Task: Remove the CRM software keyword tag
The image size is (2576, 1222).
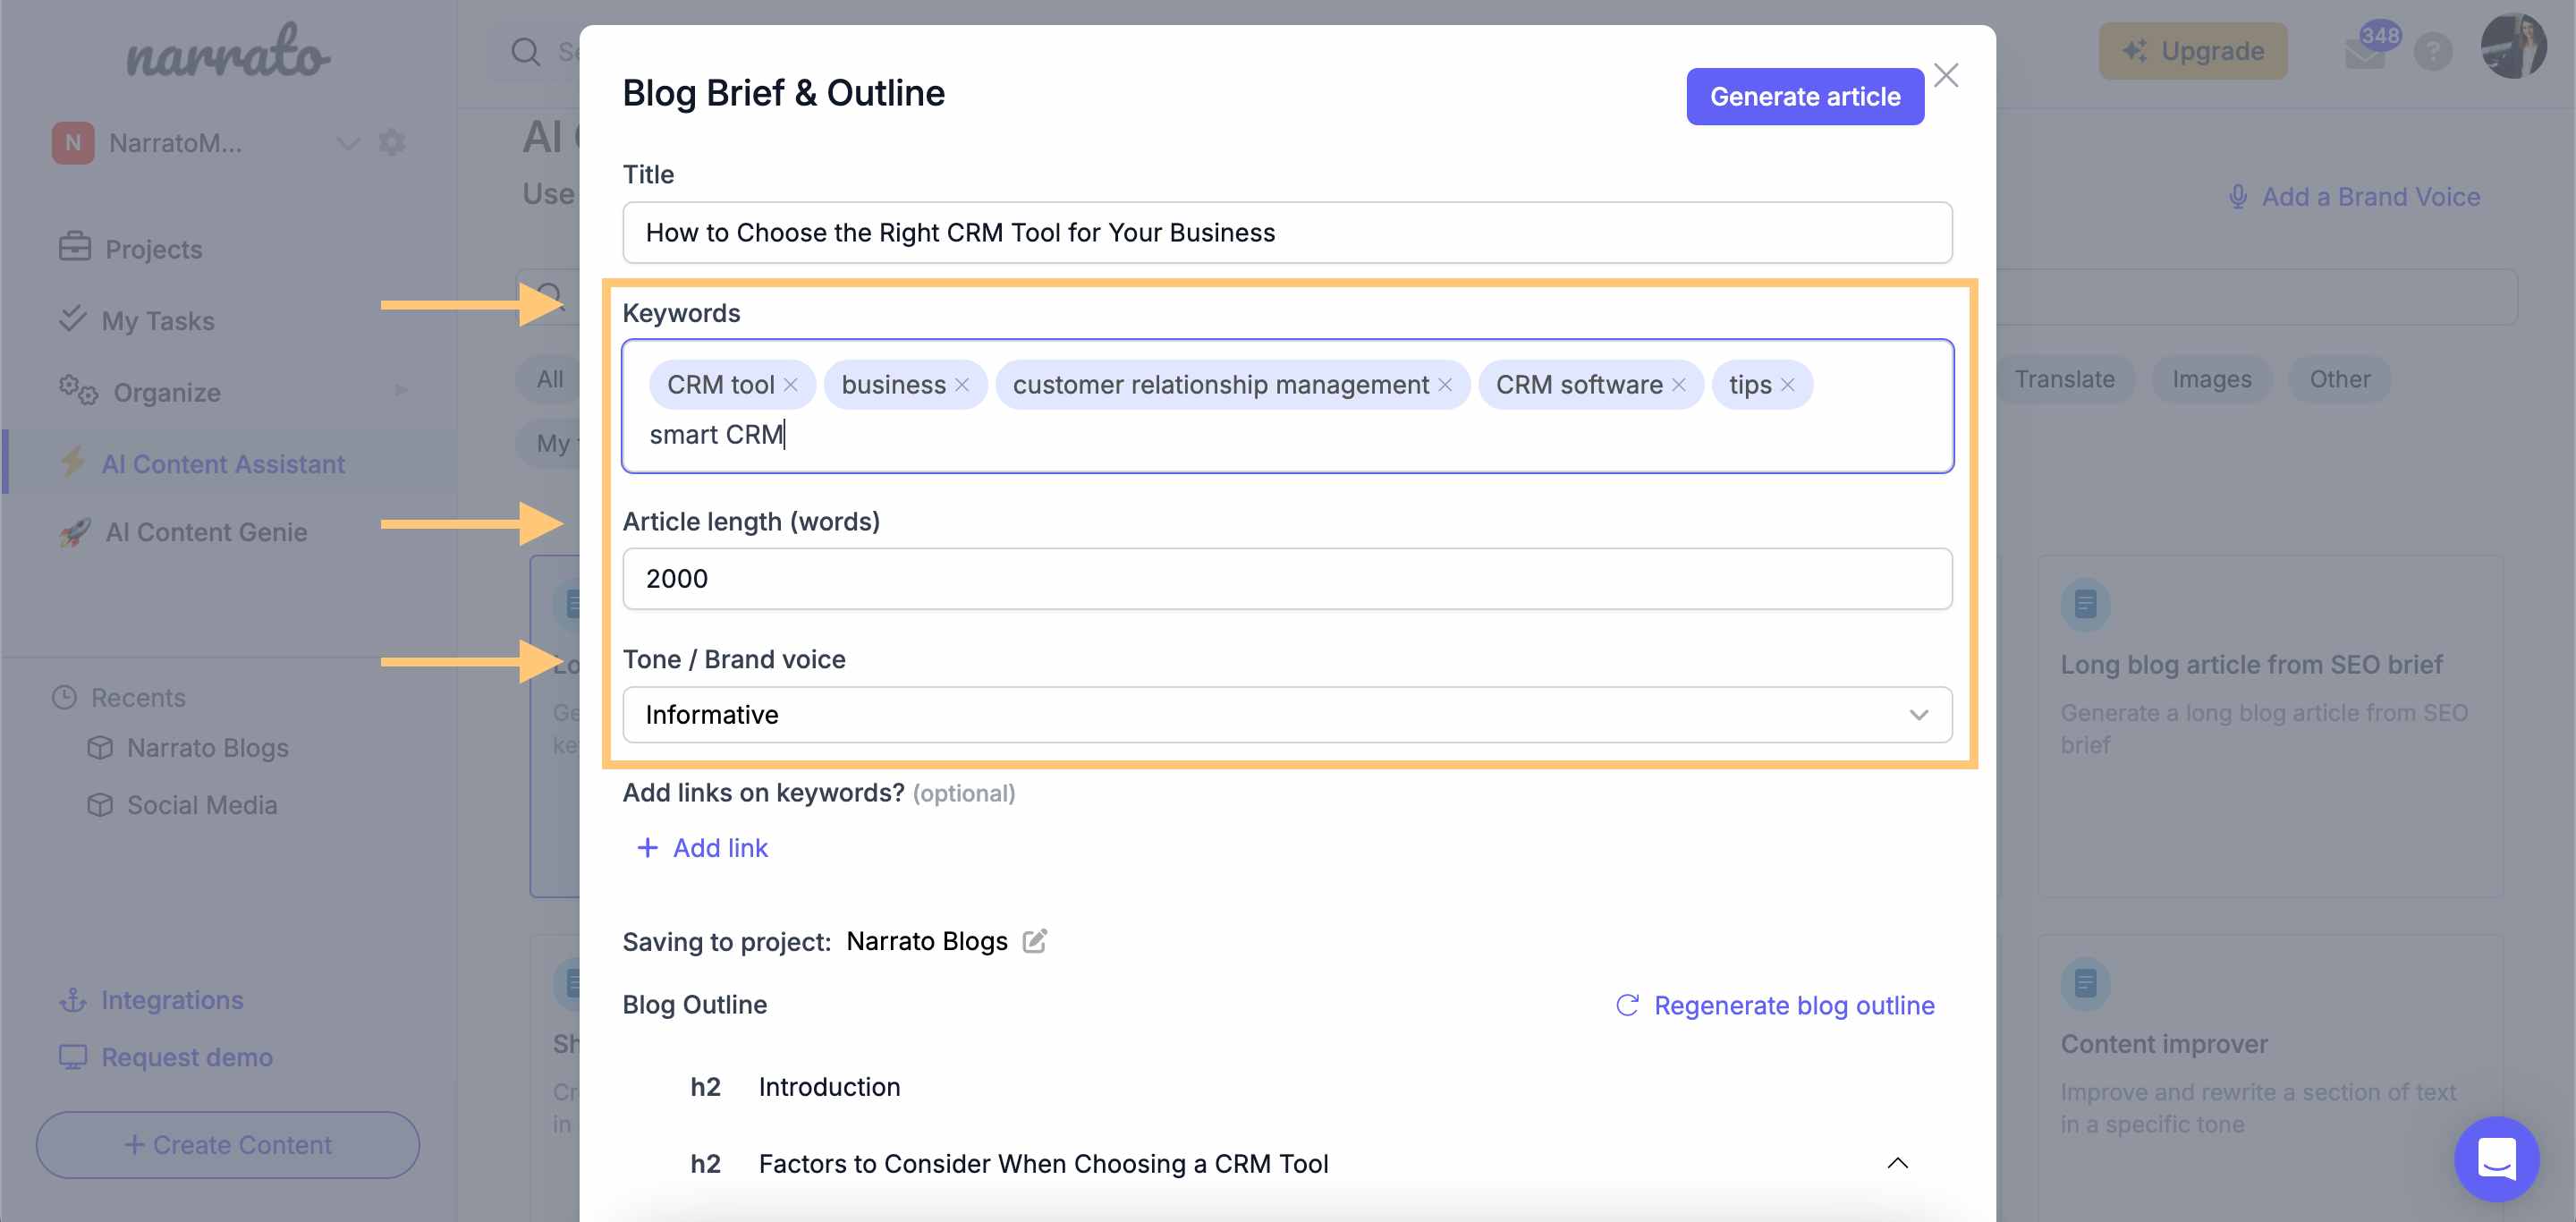Action: click(1679, 385)
